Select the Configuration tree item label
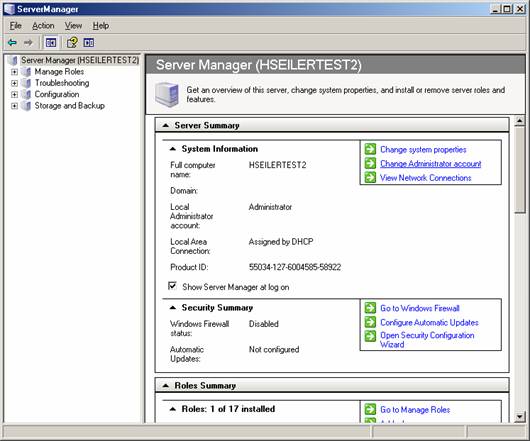 (x=57, y=94)
